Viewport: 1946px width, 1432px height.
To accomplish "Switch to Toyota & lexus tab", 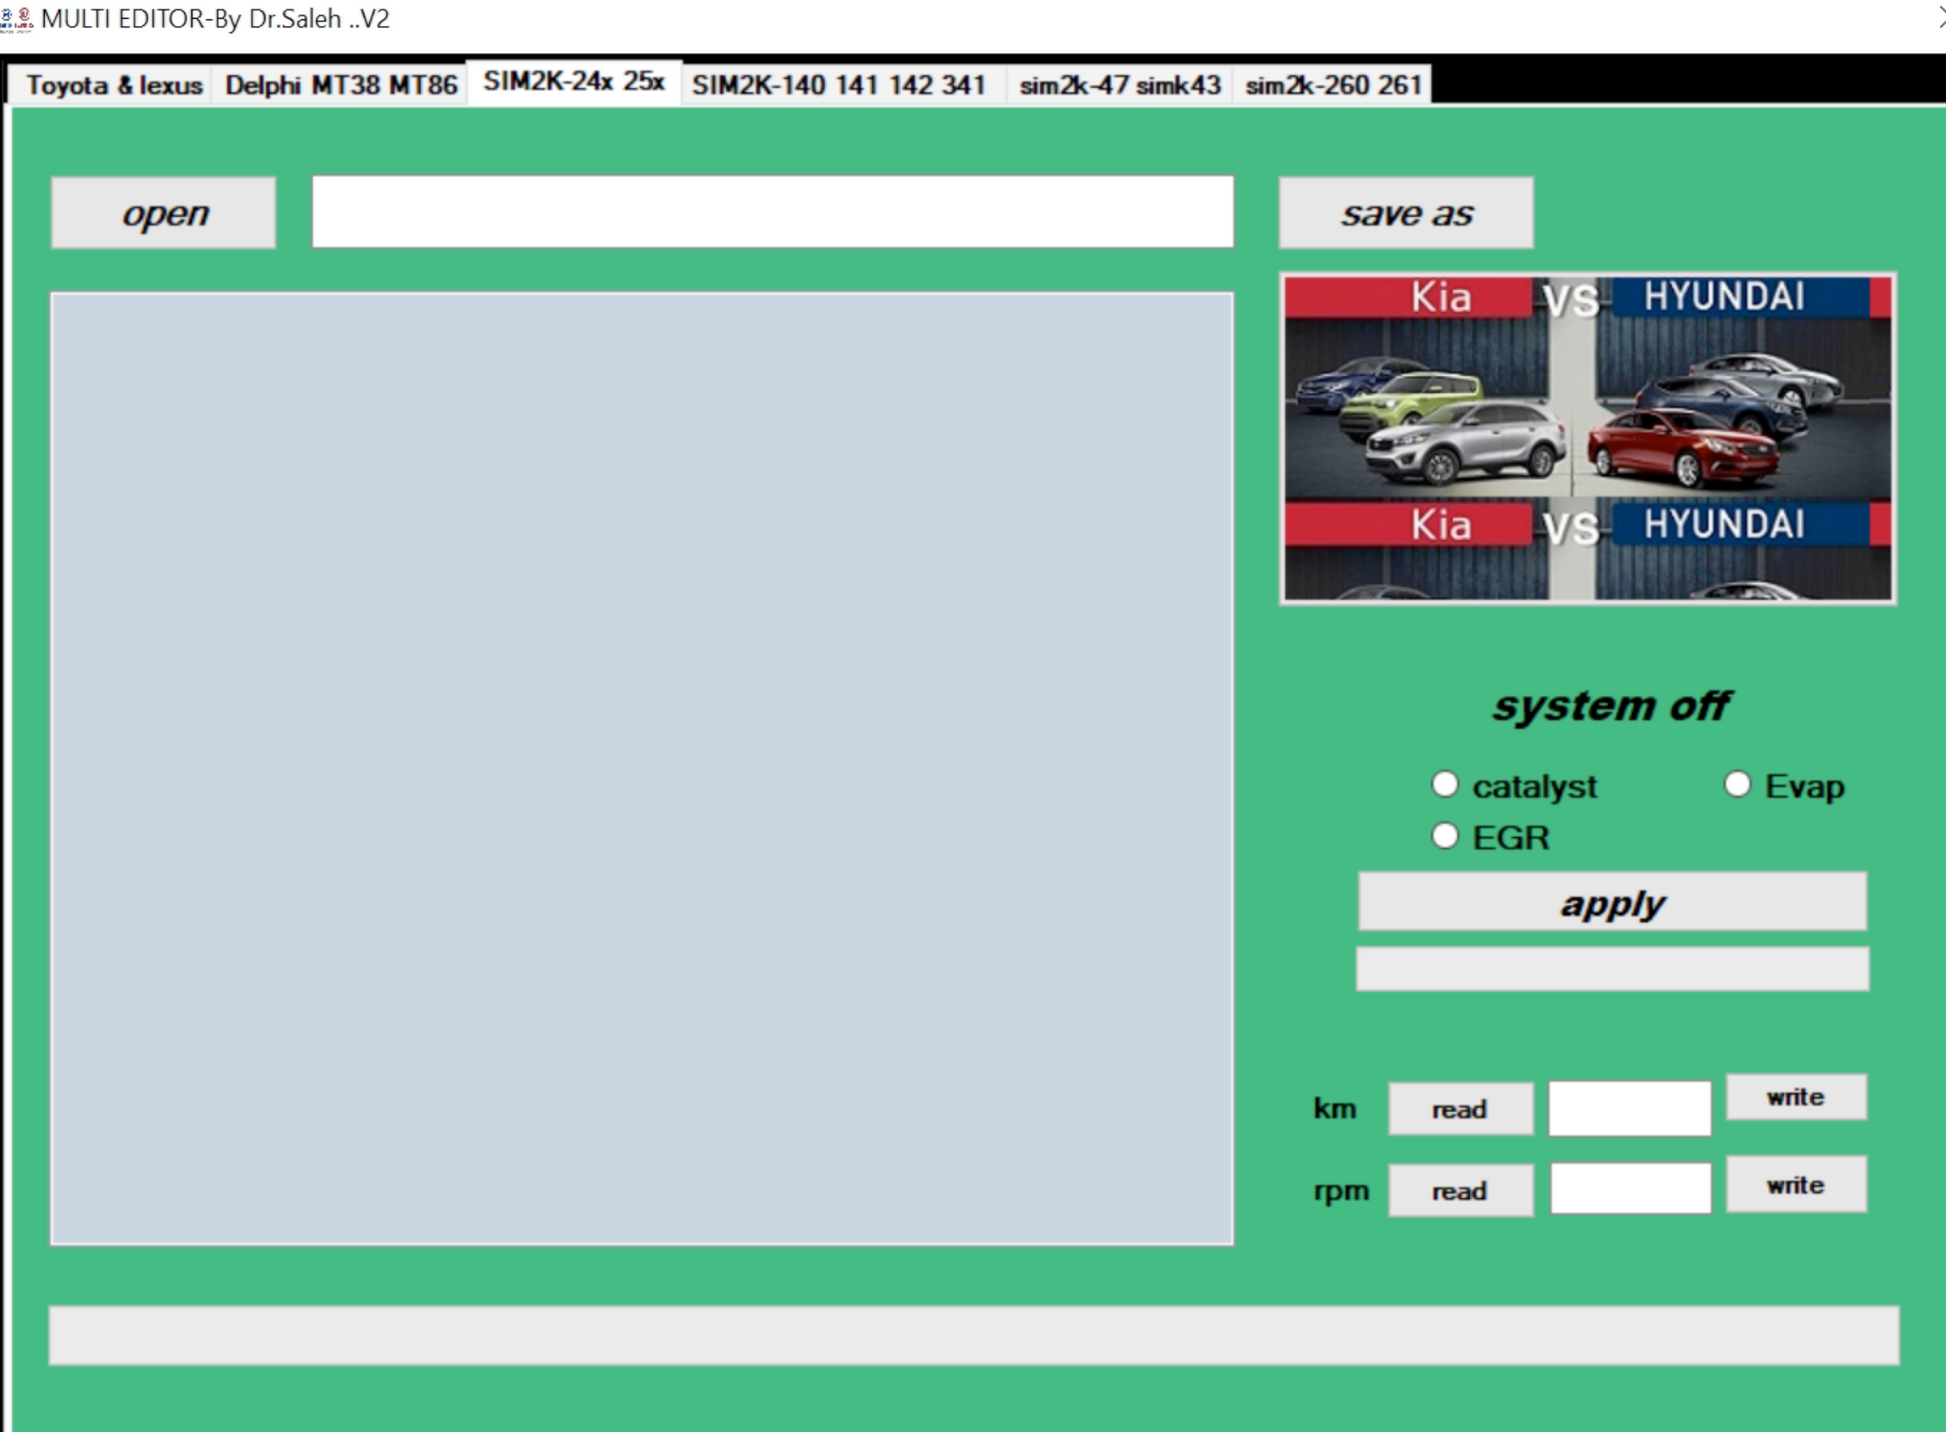I will point(113,85).
